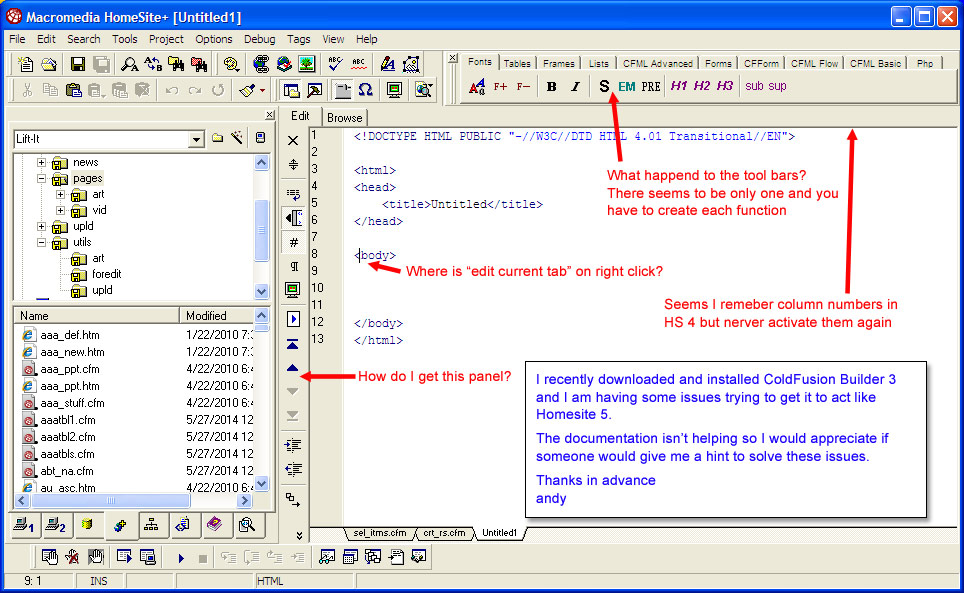Image resolution: width=964 pixels, height=593 pixels.
Task: Launch Extended Replace with the red folder binoculars
Action: click(x=199, y=64)
